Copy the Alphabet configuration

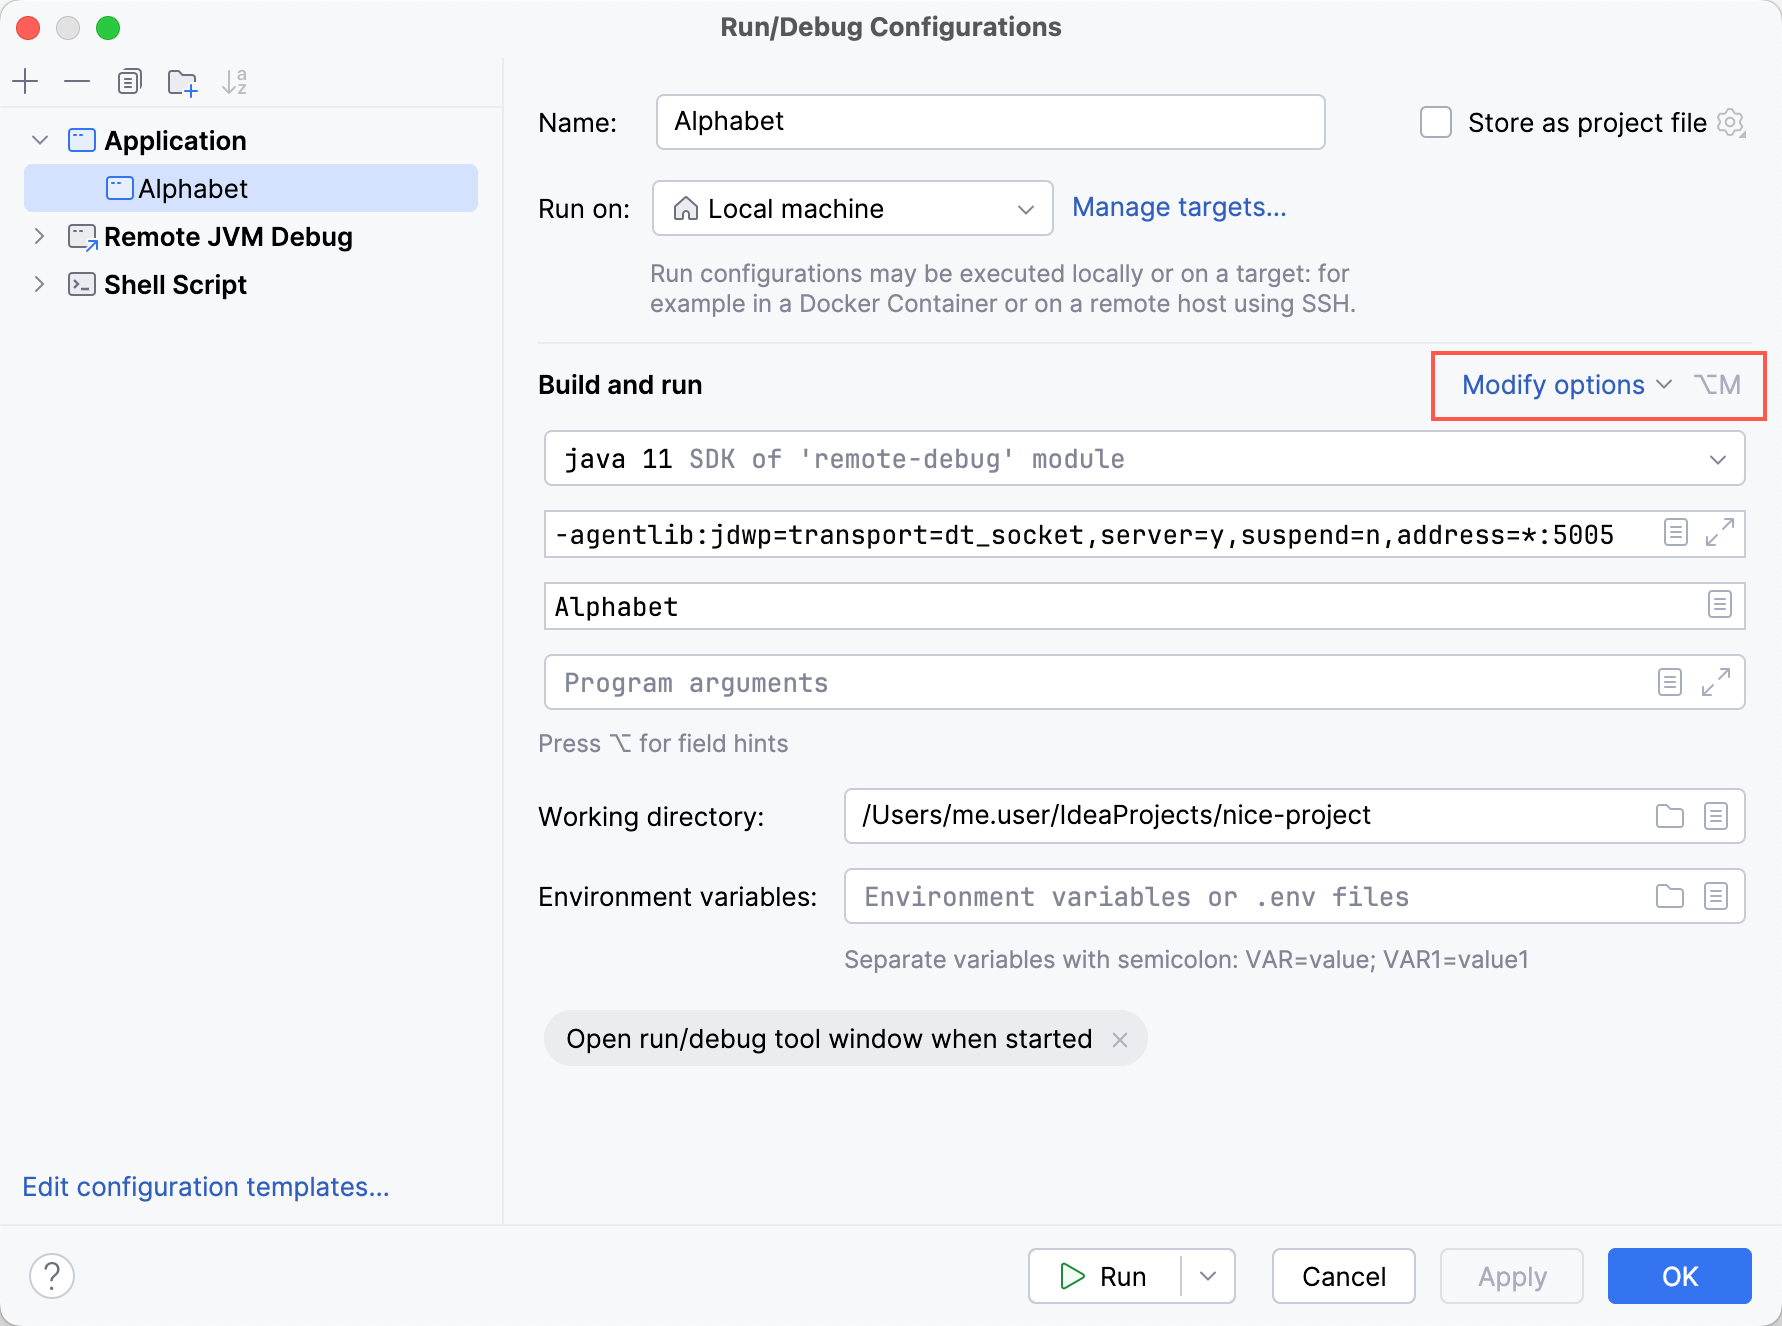[x=129, y=81]
